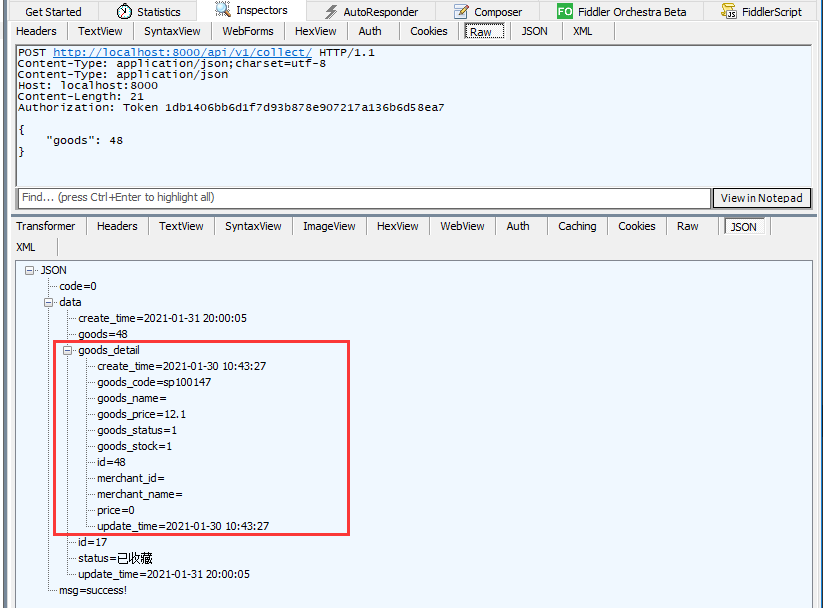Switch request view to XML tab
The width and height of the screenshot is (823, 608).
583,31
